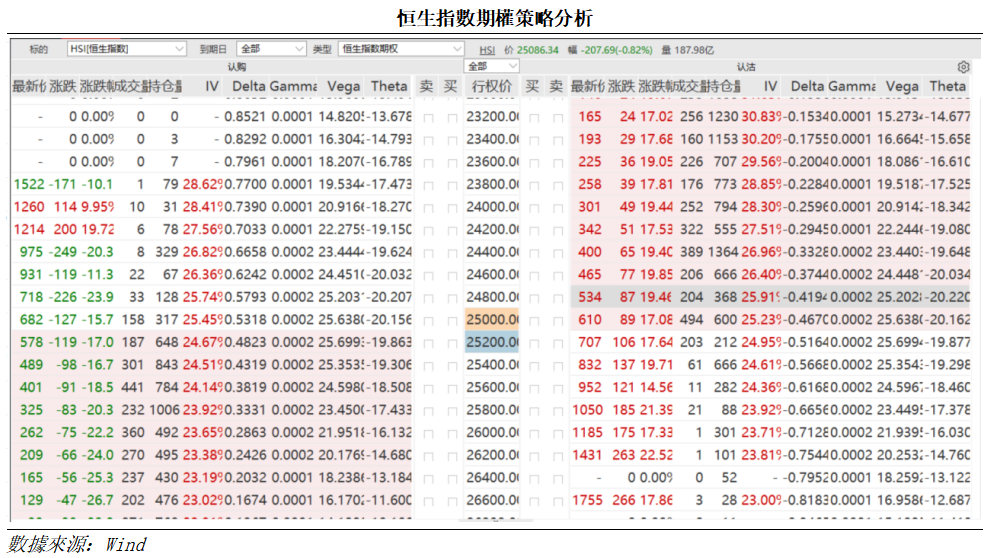Click put open interest 1364
Image resolution: width=985 pixels, height=558 pixels.
(723, 252)
